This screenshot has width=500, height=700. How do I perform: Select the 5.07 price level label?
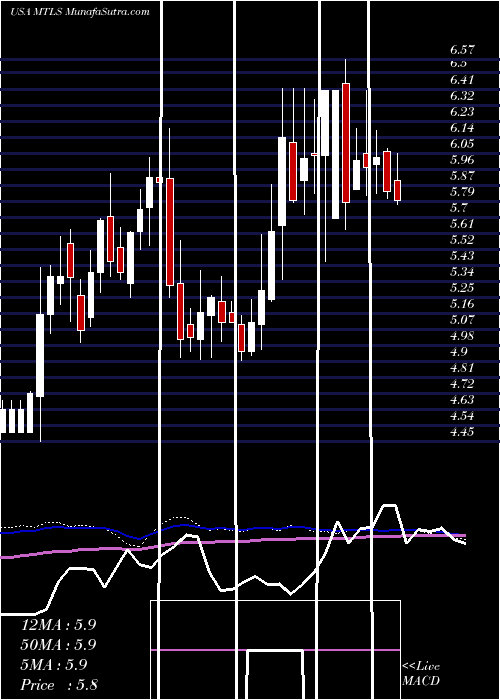click(x=462, y=320)
